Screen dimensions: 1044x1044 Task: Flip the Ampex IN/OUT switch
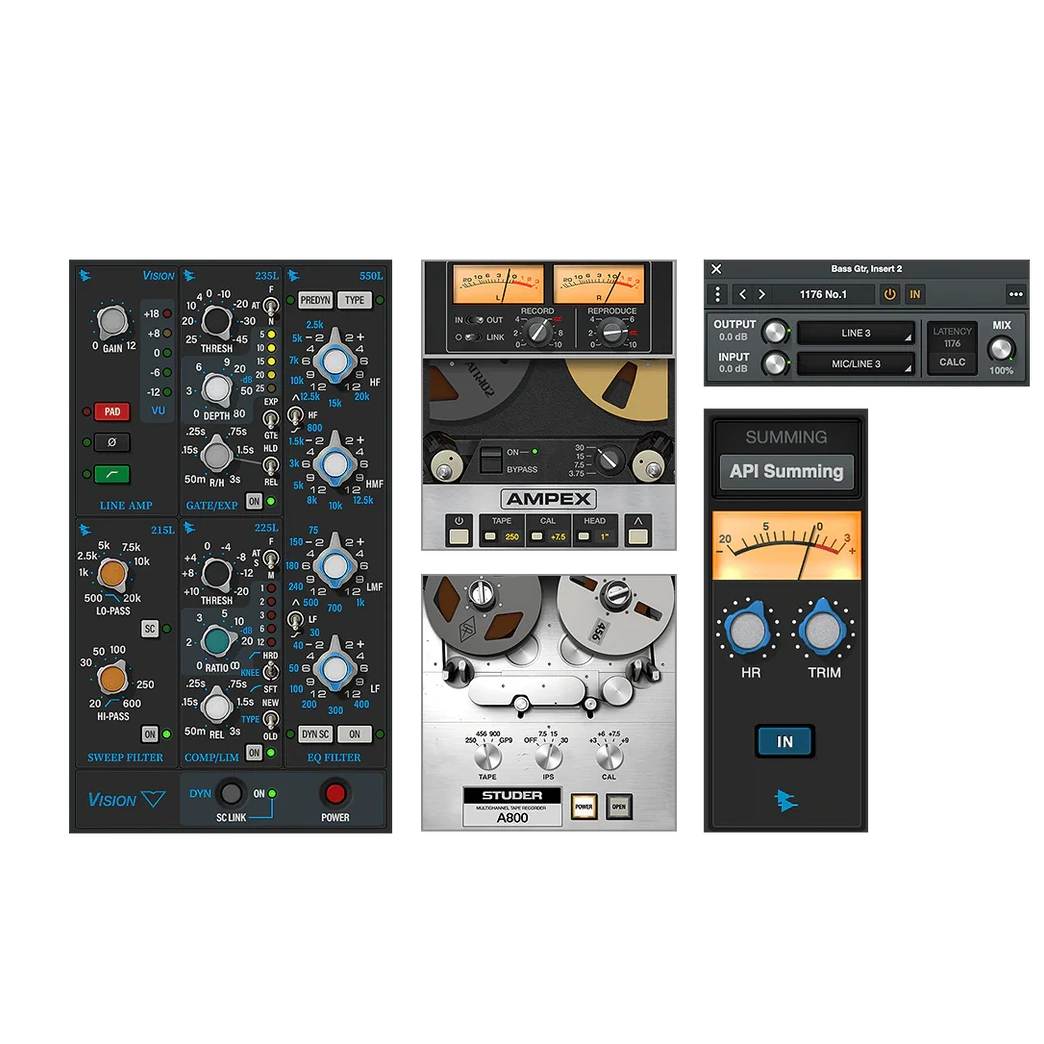point(475,320)
